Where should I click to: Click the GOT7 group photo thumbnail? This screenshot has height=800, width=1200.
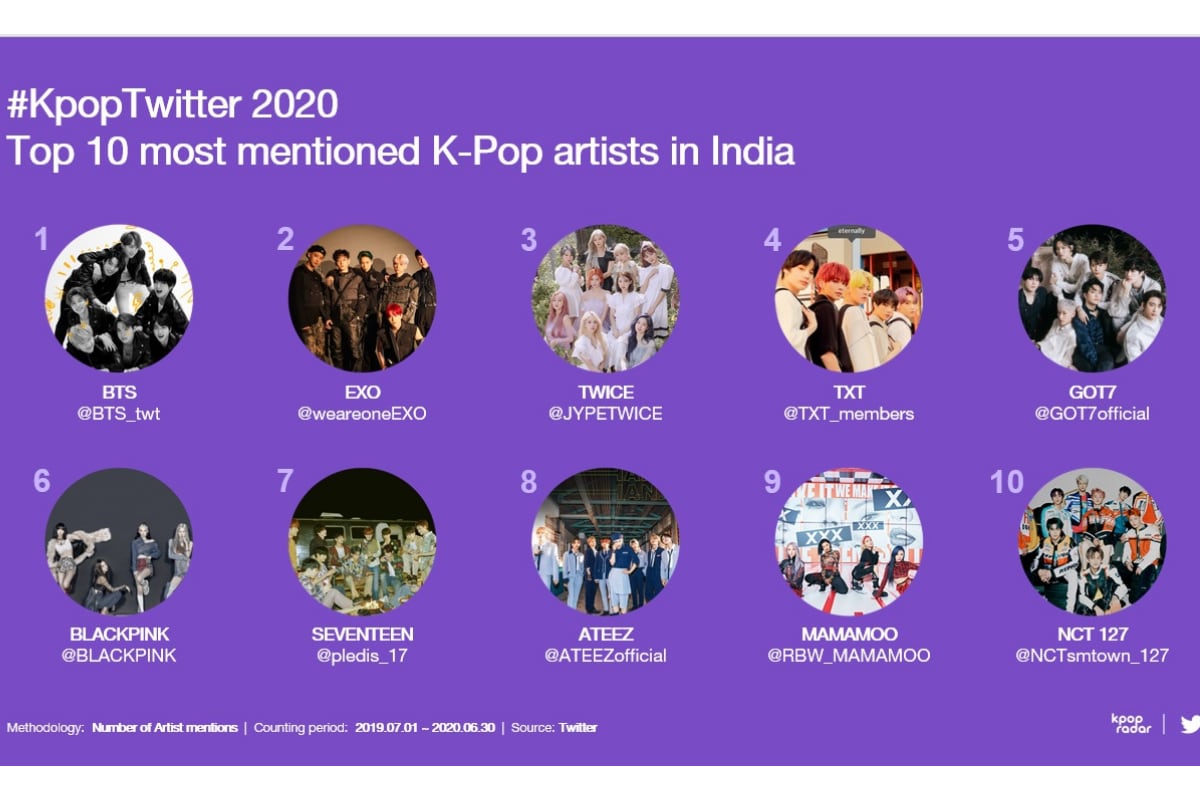(1092, 299)
